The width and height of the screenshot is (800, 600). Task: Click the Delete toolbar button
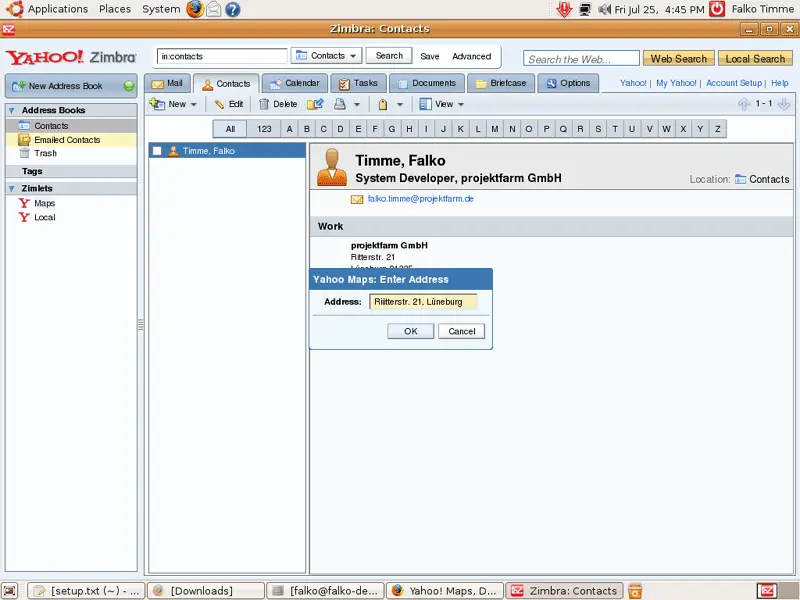278,104
